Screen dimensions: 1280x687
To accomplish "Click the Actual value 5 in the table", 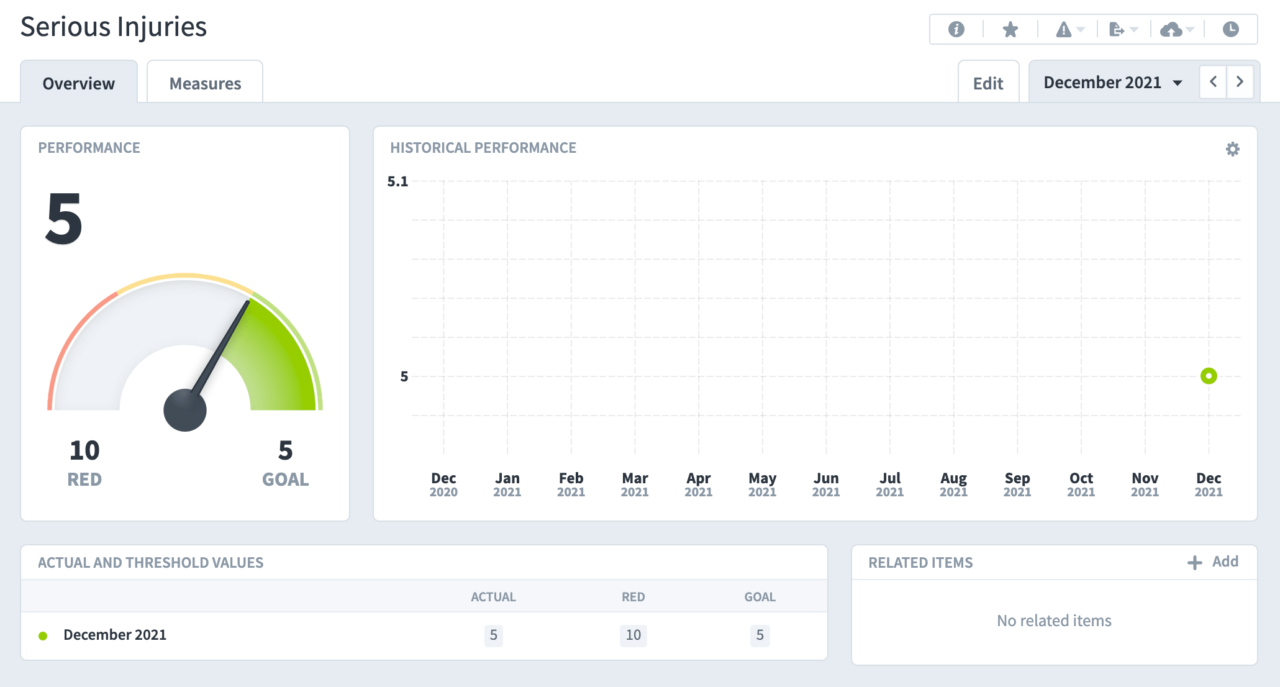I will pos(493,635).
